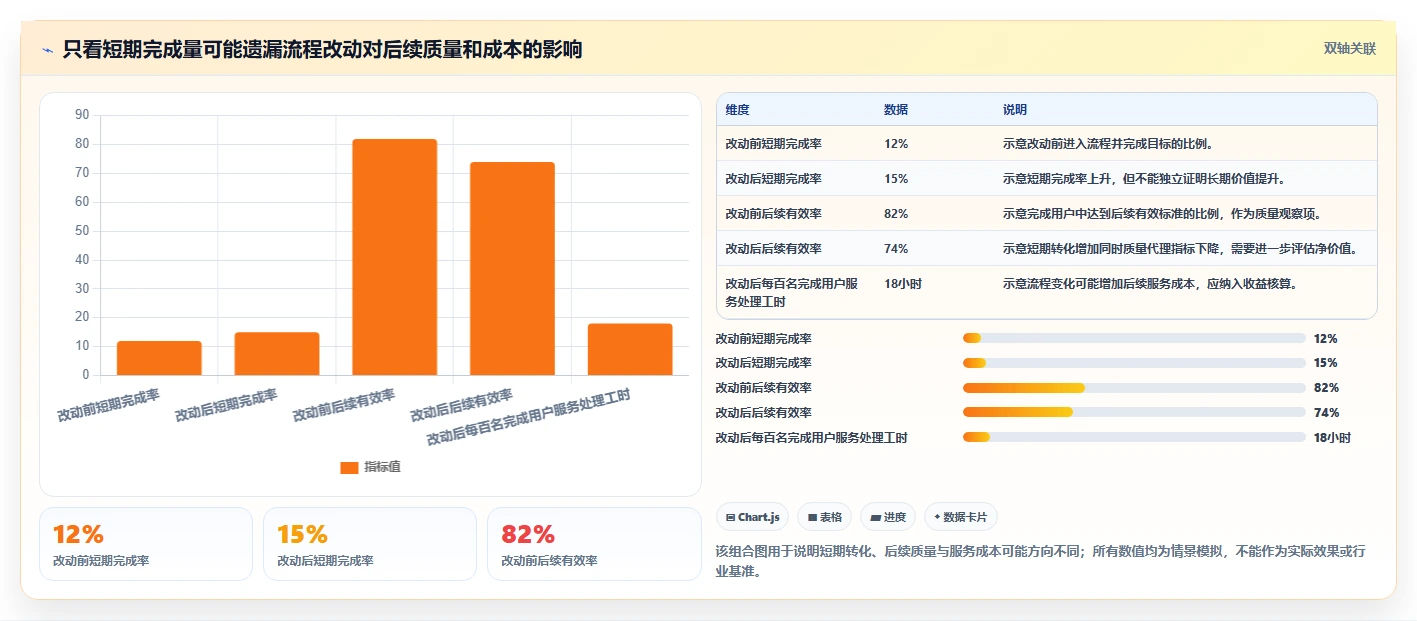
Task: Click the lightning icon beside the card title
Action: coord(47,50)
